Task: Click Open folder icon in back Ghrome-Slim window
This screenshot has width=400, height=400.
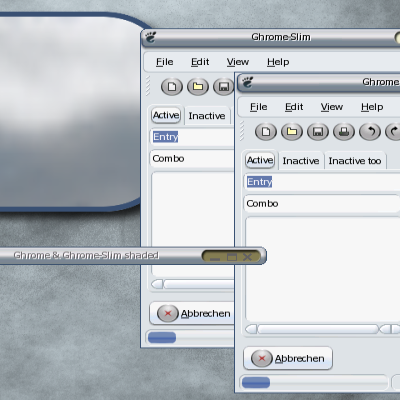Action: pyautogui.click(x=198, y=87)
